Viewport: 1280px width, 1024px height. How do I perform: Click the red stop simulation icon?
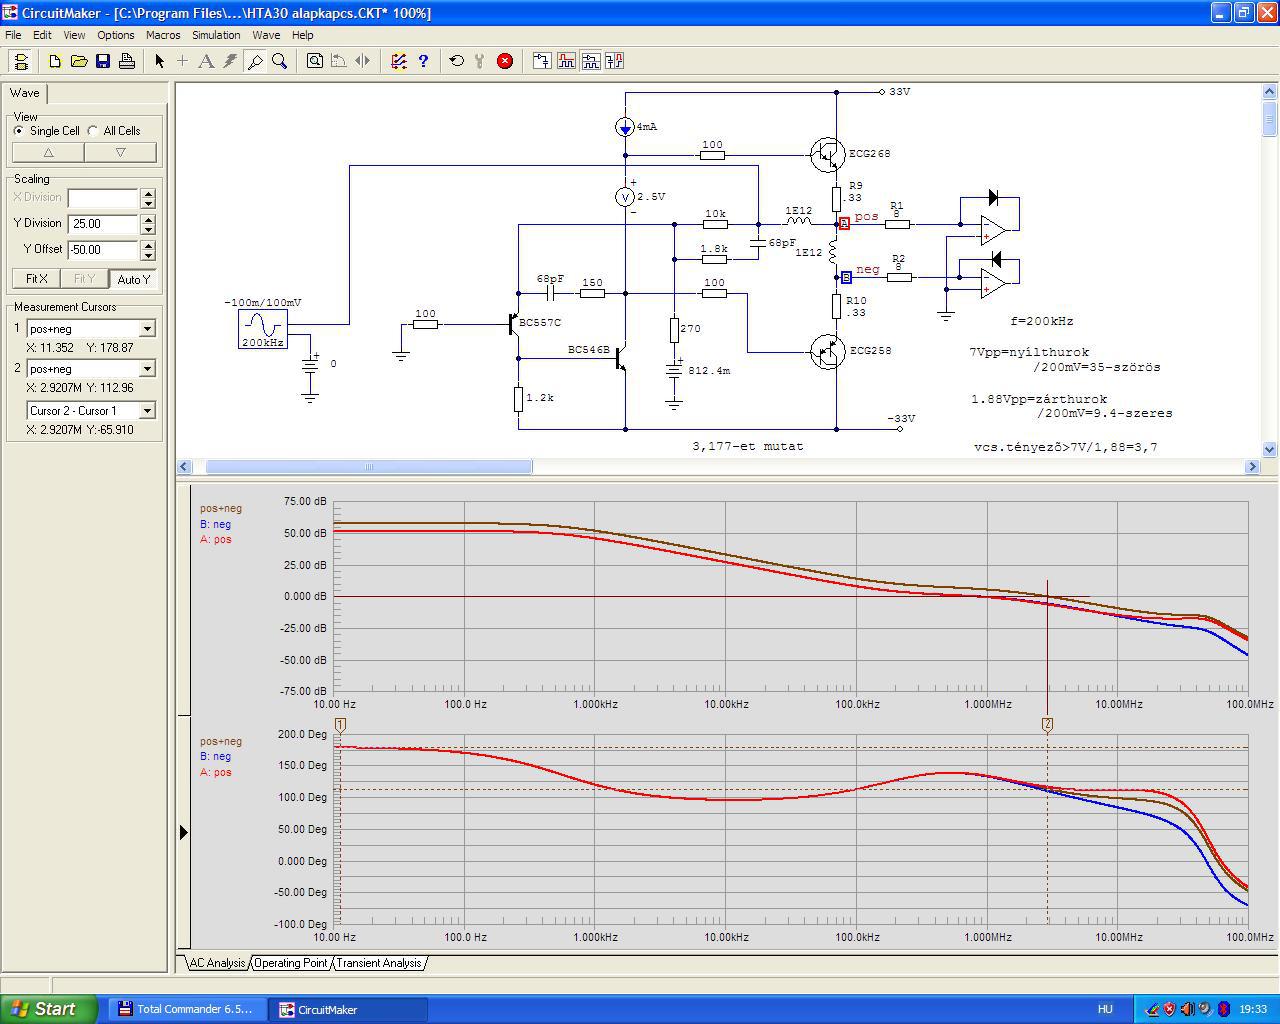click(505, 61)
